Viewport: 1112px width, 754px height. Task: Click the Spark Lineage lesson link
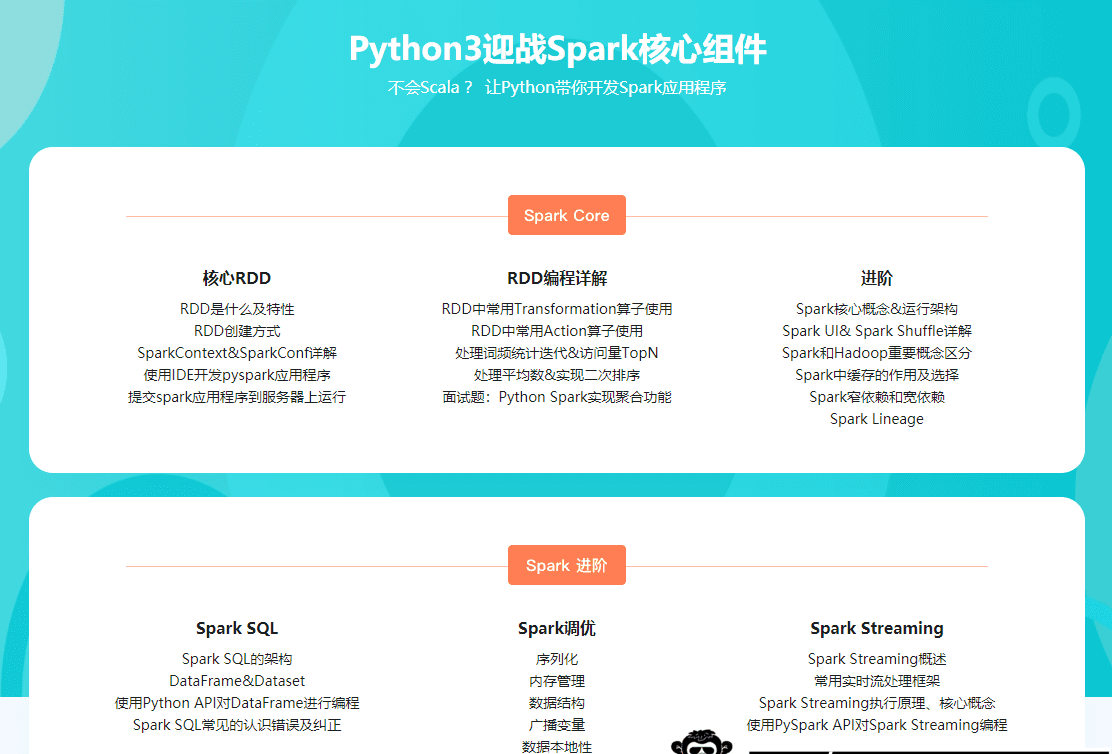click(x=877, y=419)
